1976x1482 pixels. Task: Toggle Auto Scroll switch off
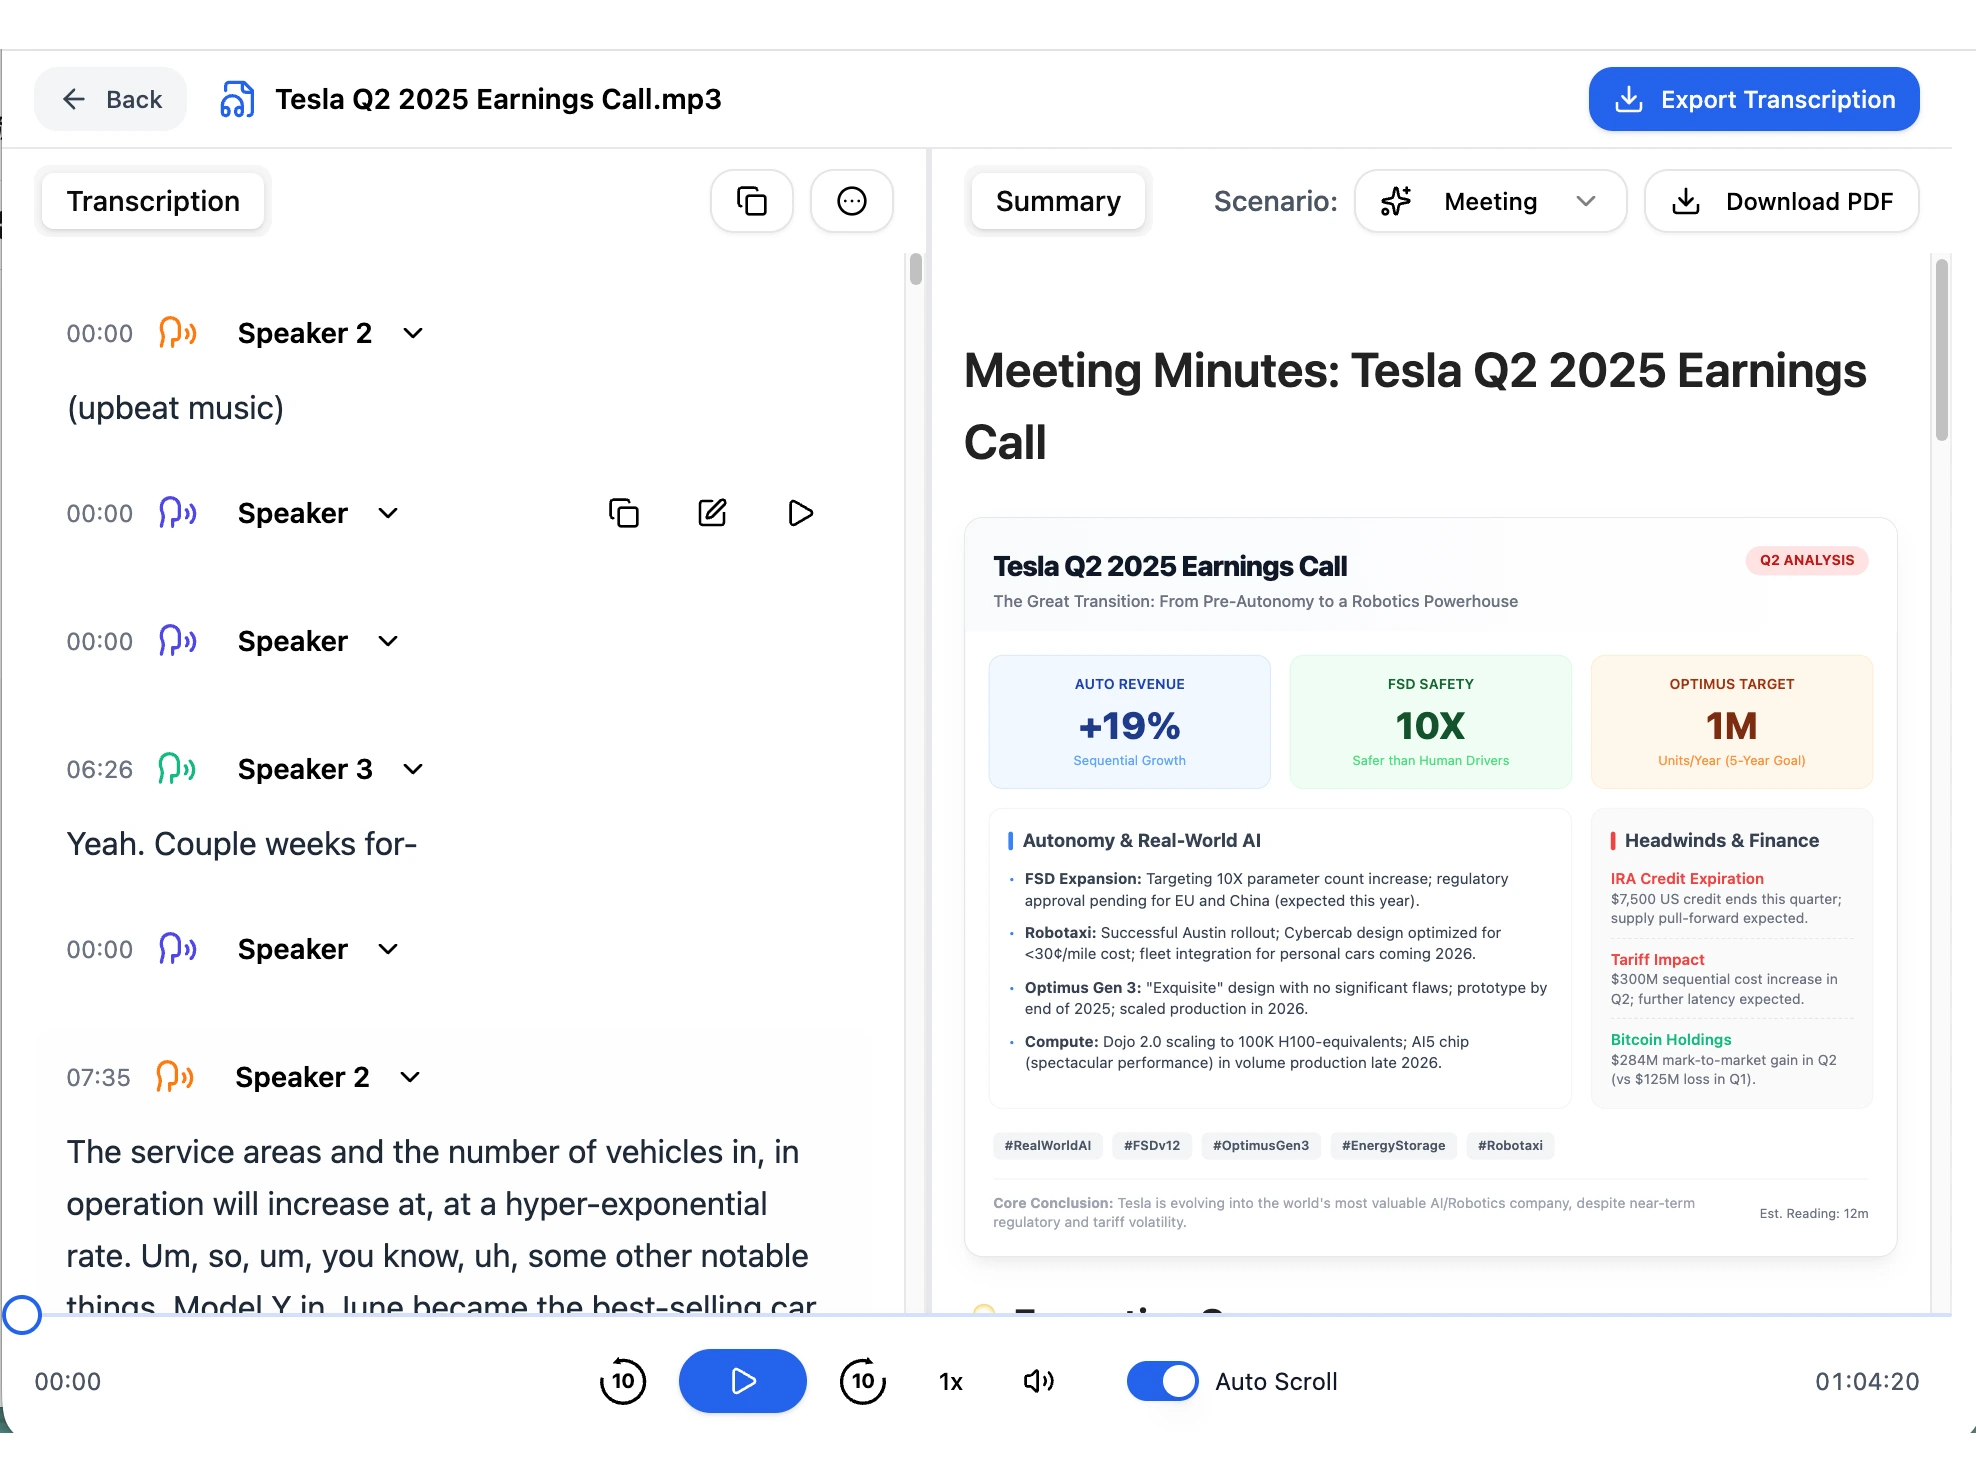tap(1162, 1381)
